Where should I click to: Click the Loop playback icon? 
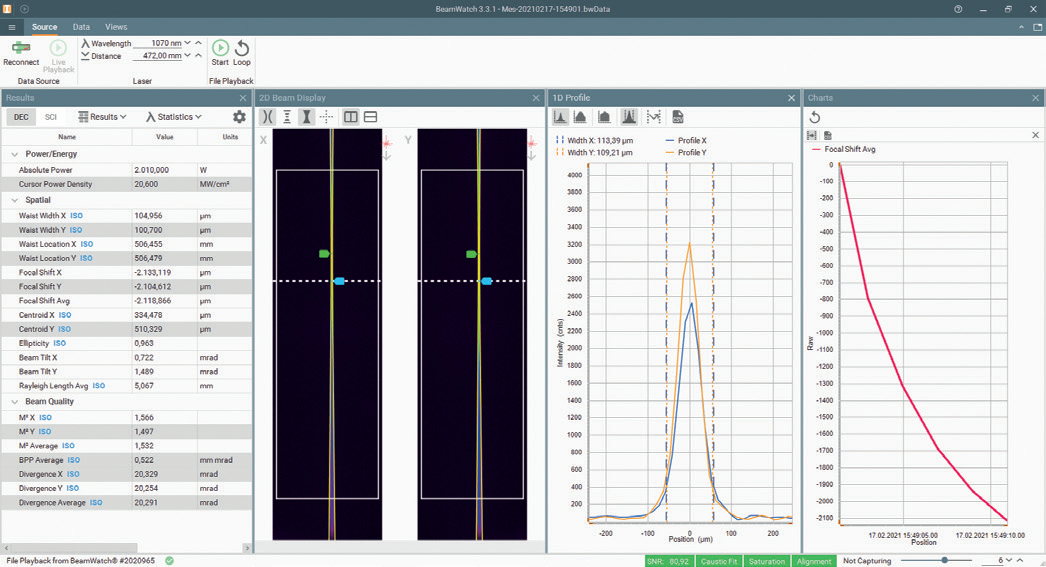coord(242,48)
